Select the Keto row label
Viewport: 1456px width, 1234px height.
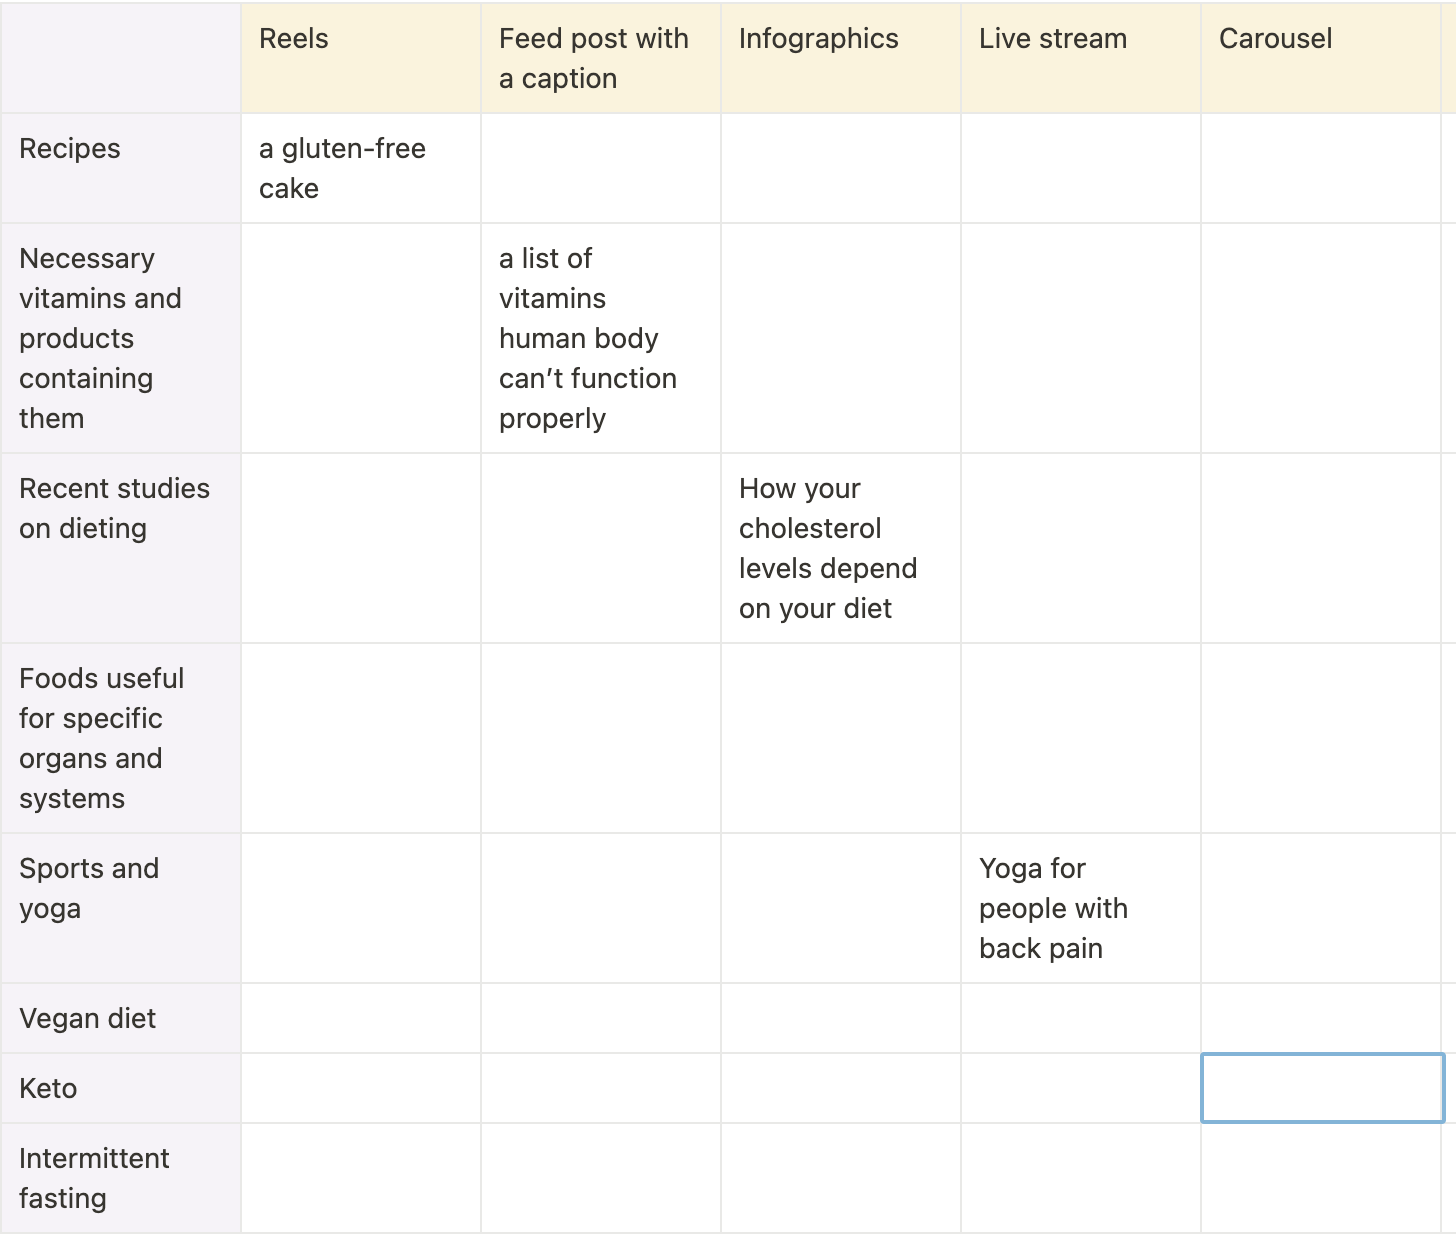click(120, 1088)
